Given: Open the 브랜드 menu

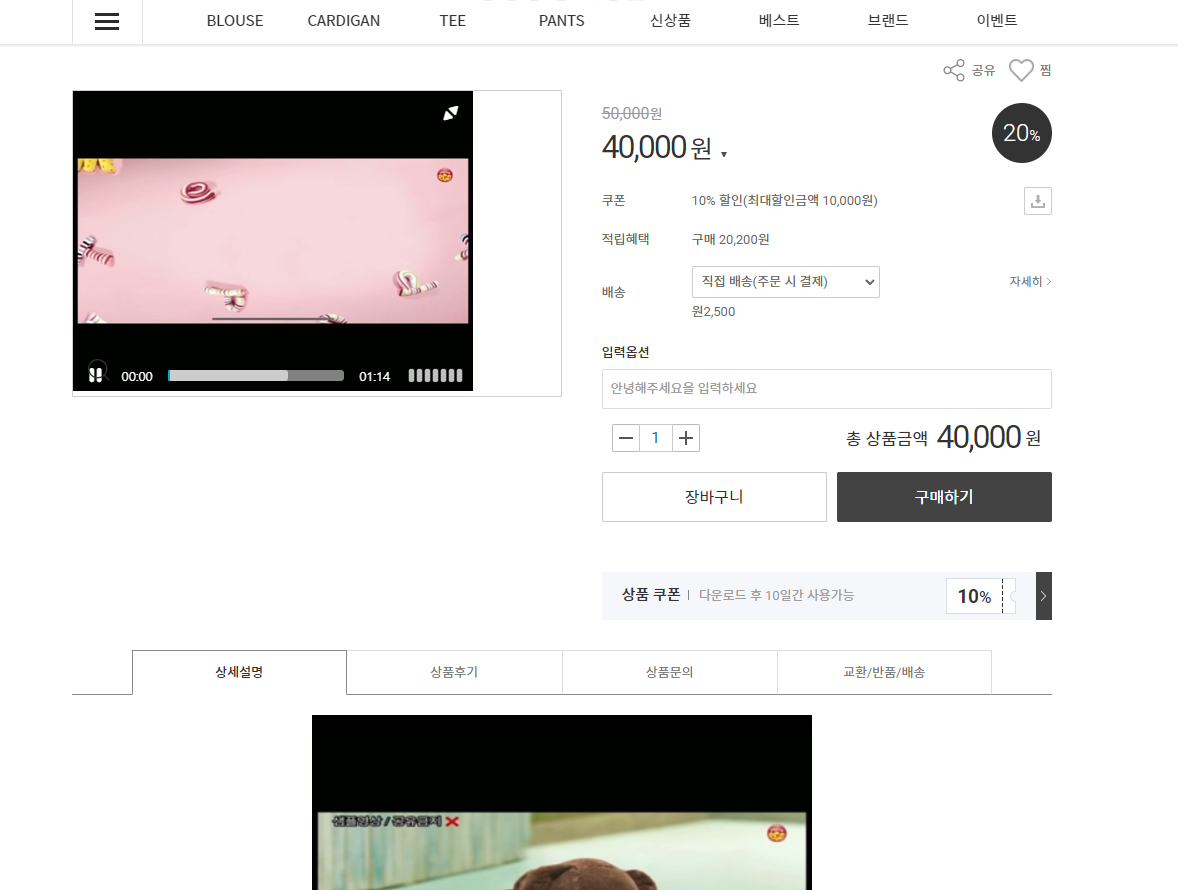Looking at the screenshot, I should (x=888, y=21).
